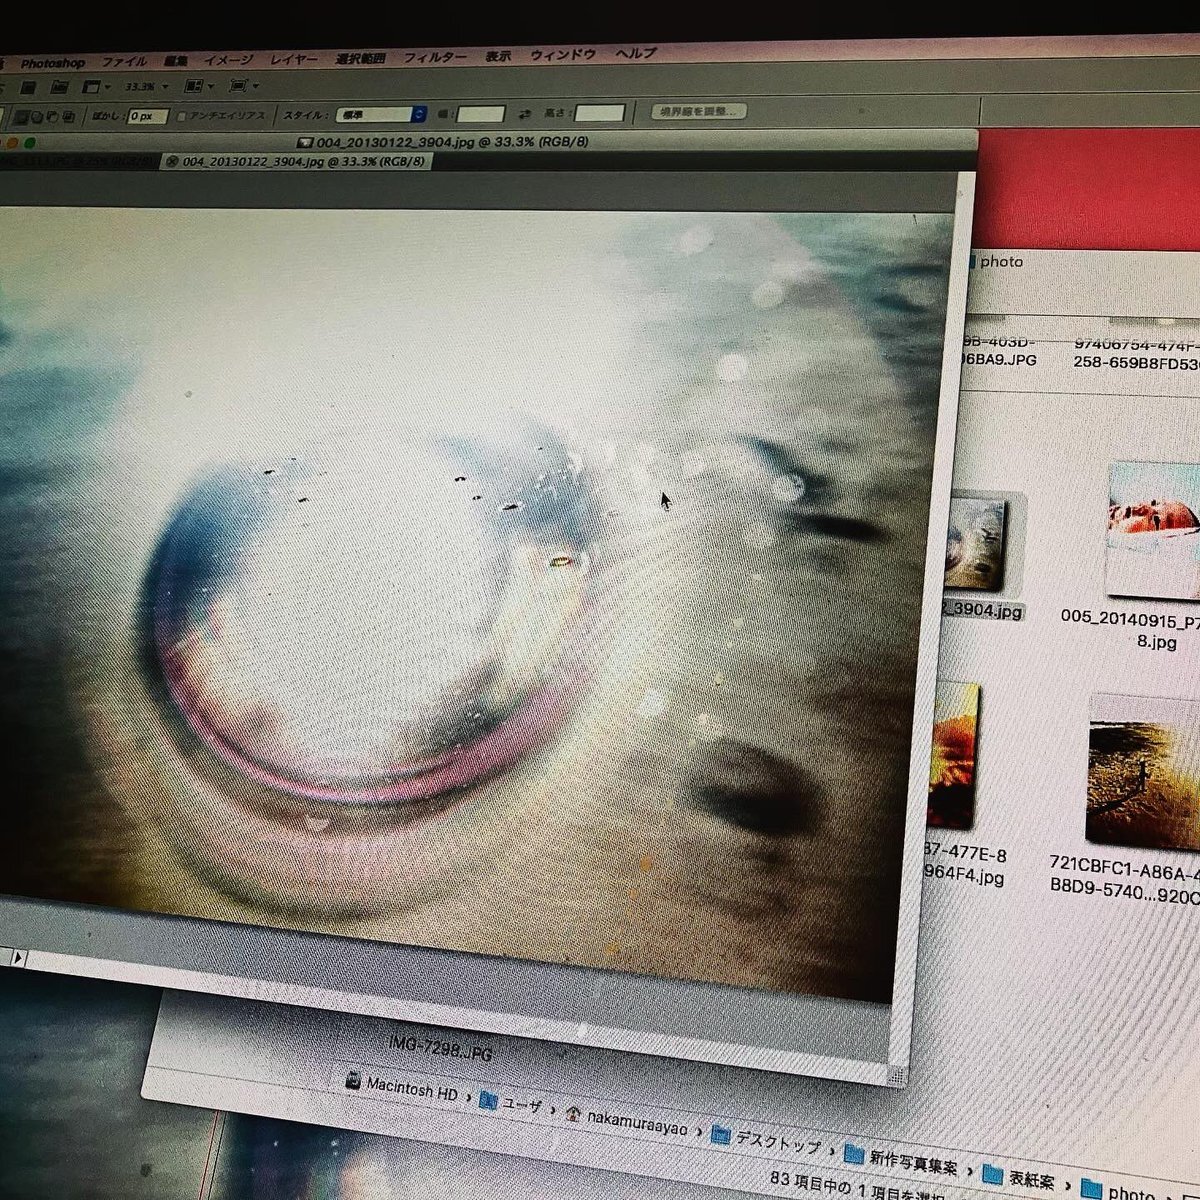Open Mini Bridge from the application bar icon

(x=59, y=87)
